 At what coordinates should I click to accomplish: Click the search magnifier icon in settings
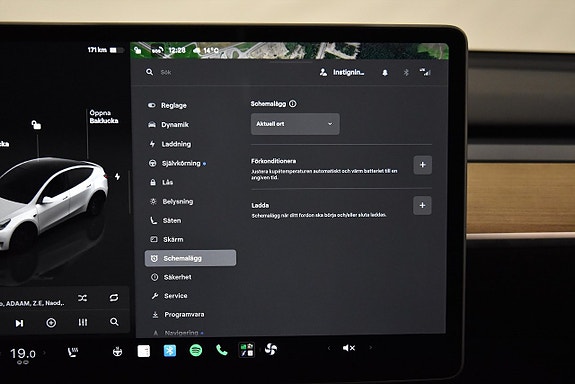(x=150, y=72)
